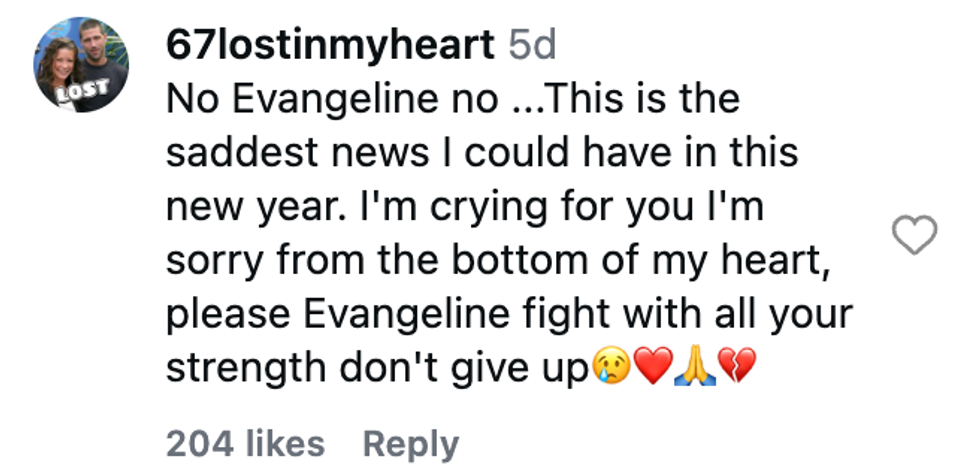Like the comment with the heart icon
The height and width of the screenshot is (475, 980).
[913, 235]
